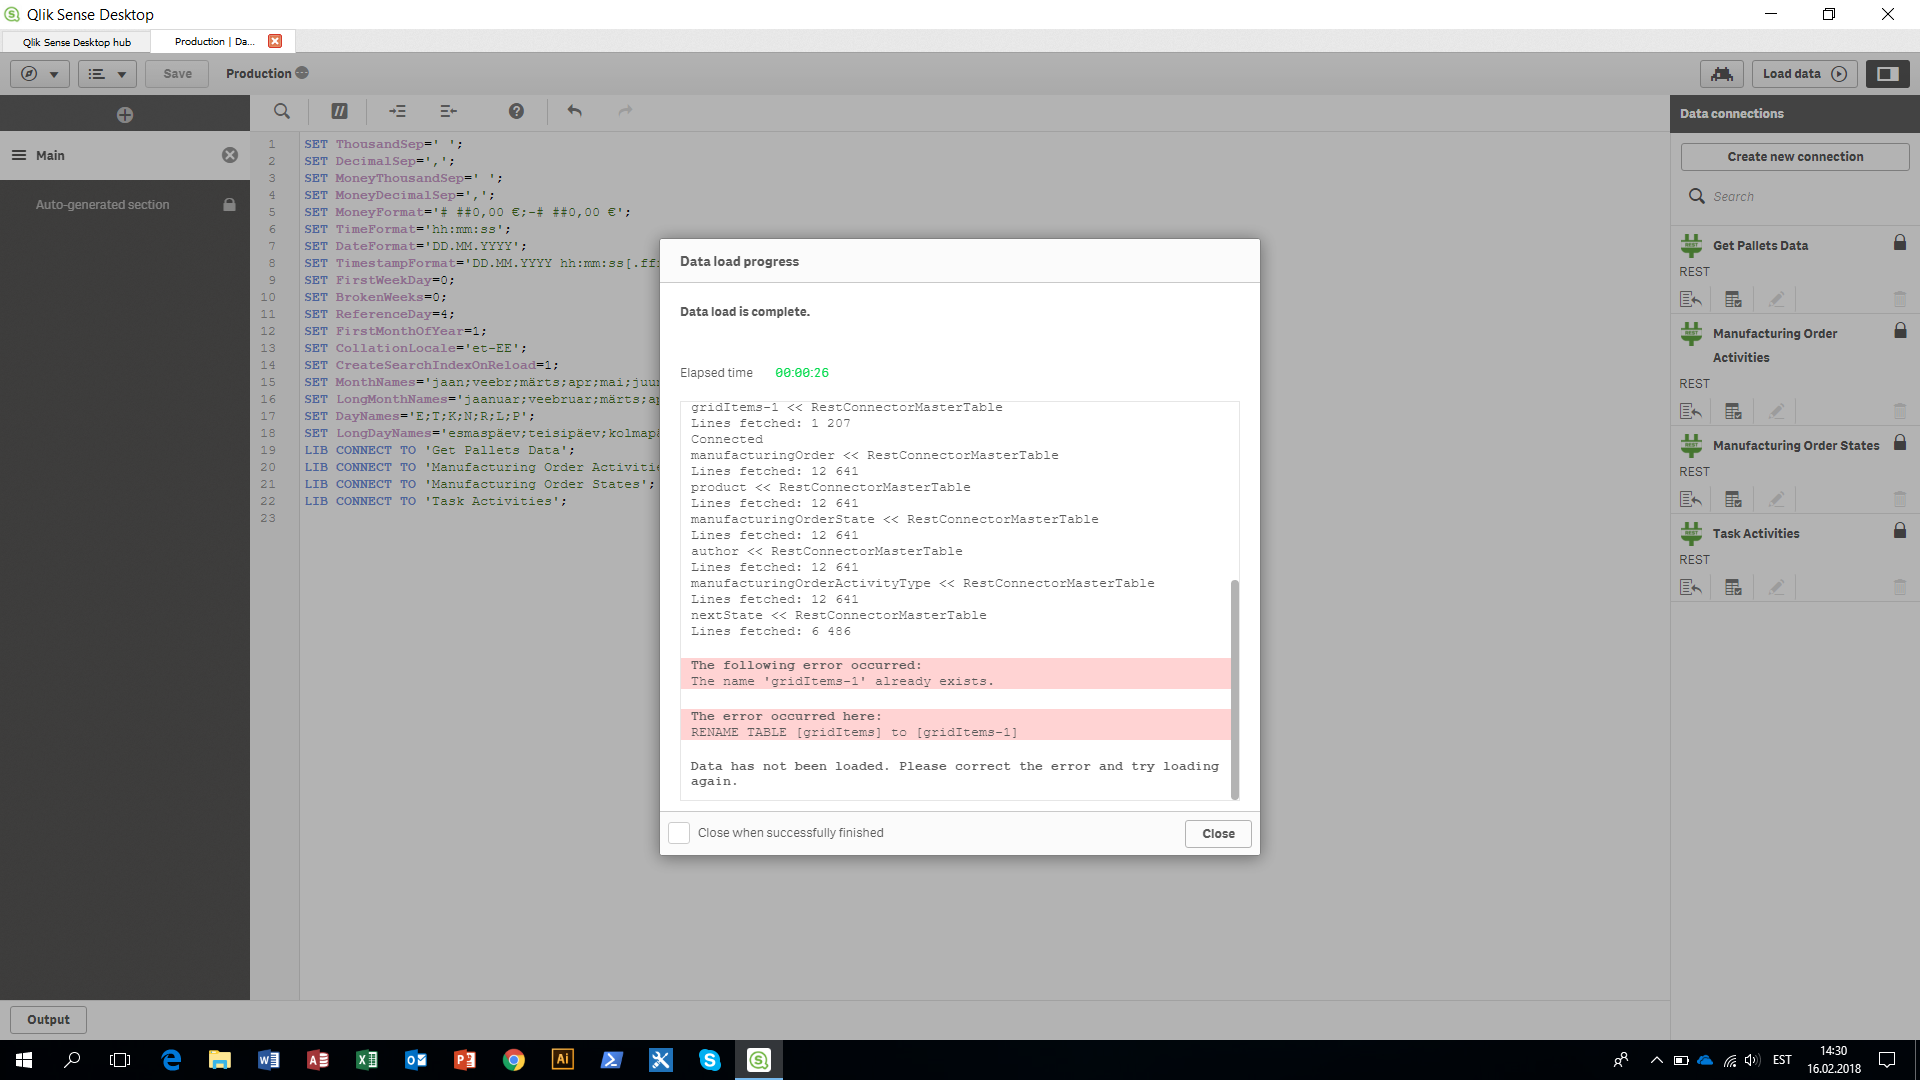Select data from Task Activities connection
The width and height of the screenshot is (1920, 1080).
[1734, 587]
